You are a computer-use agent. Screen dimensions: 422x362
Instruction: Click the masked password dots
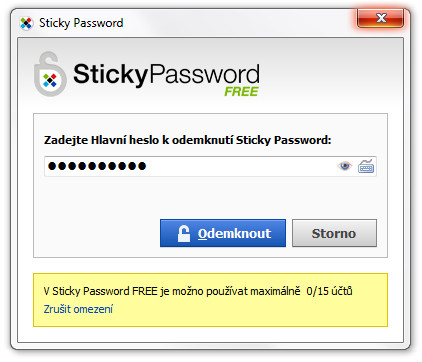(97, 166)
